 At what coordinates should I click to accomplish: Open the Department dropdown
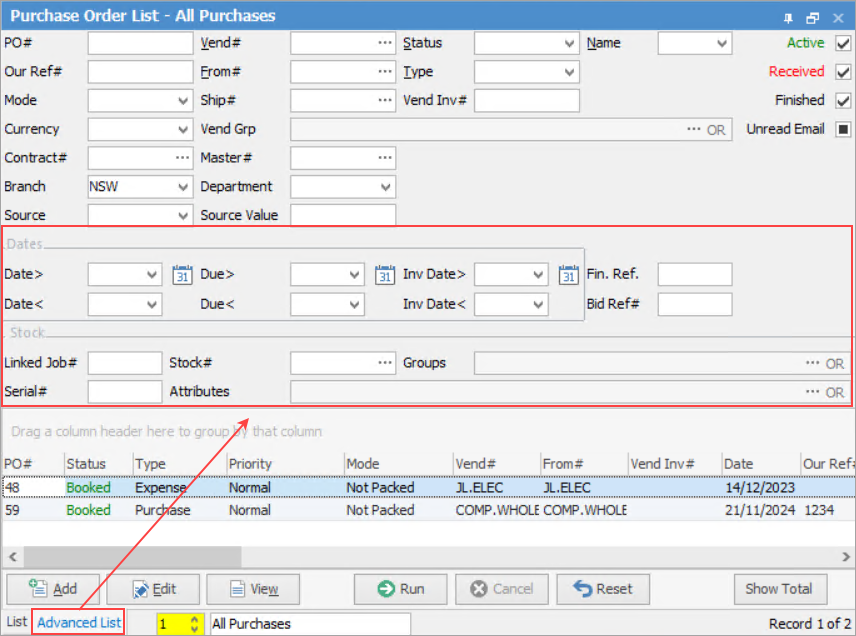pos(385,187)
